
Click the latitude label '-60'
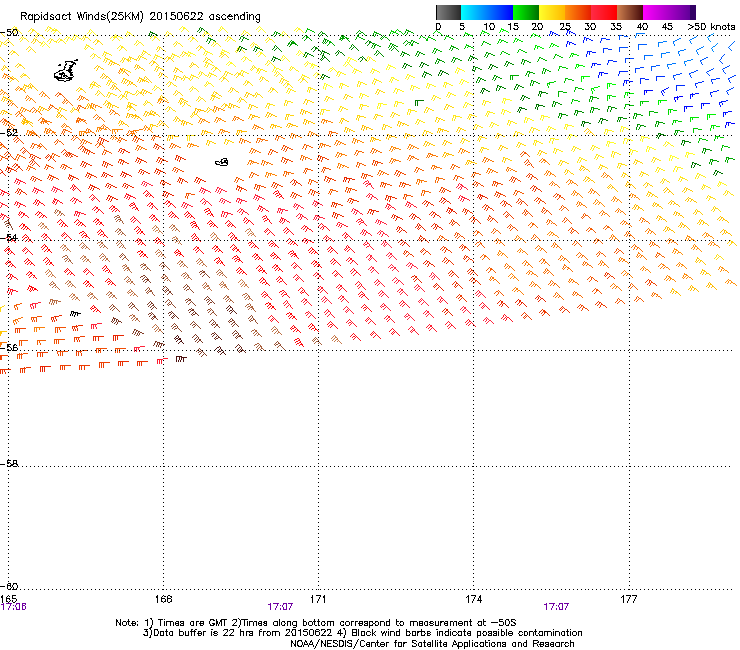pyautogui.click(x=9, y=586)
